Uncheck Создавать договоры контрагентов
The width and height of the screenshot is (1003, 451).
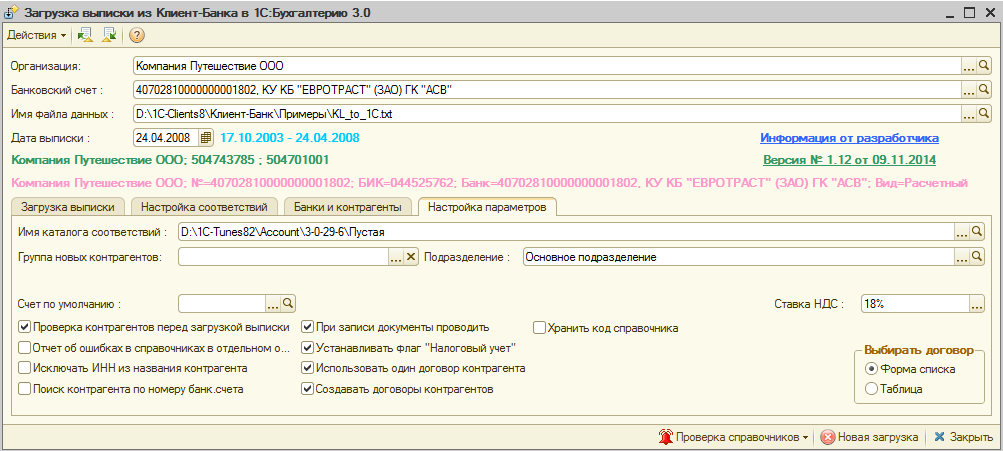tap(308, 389)
